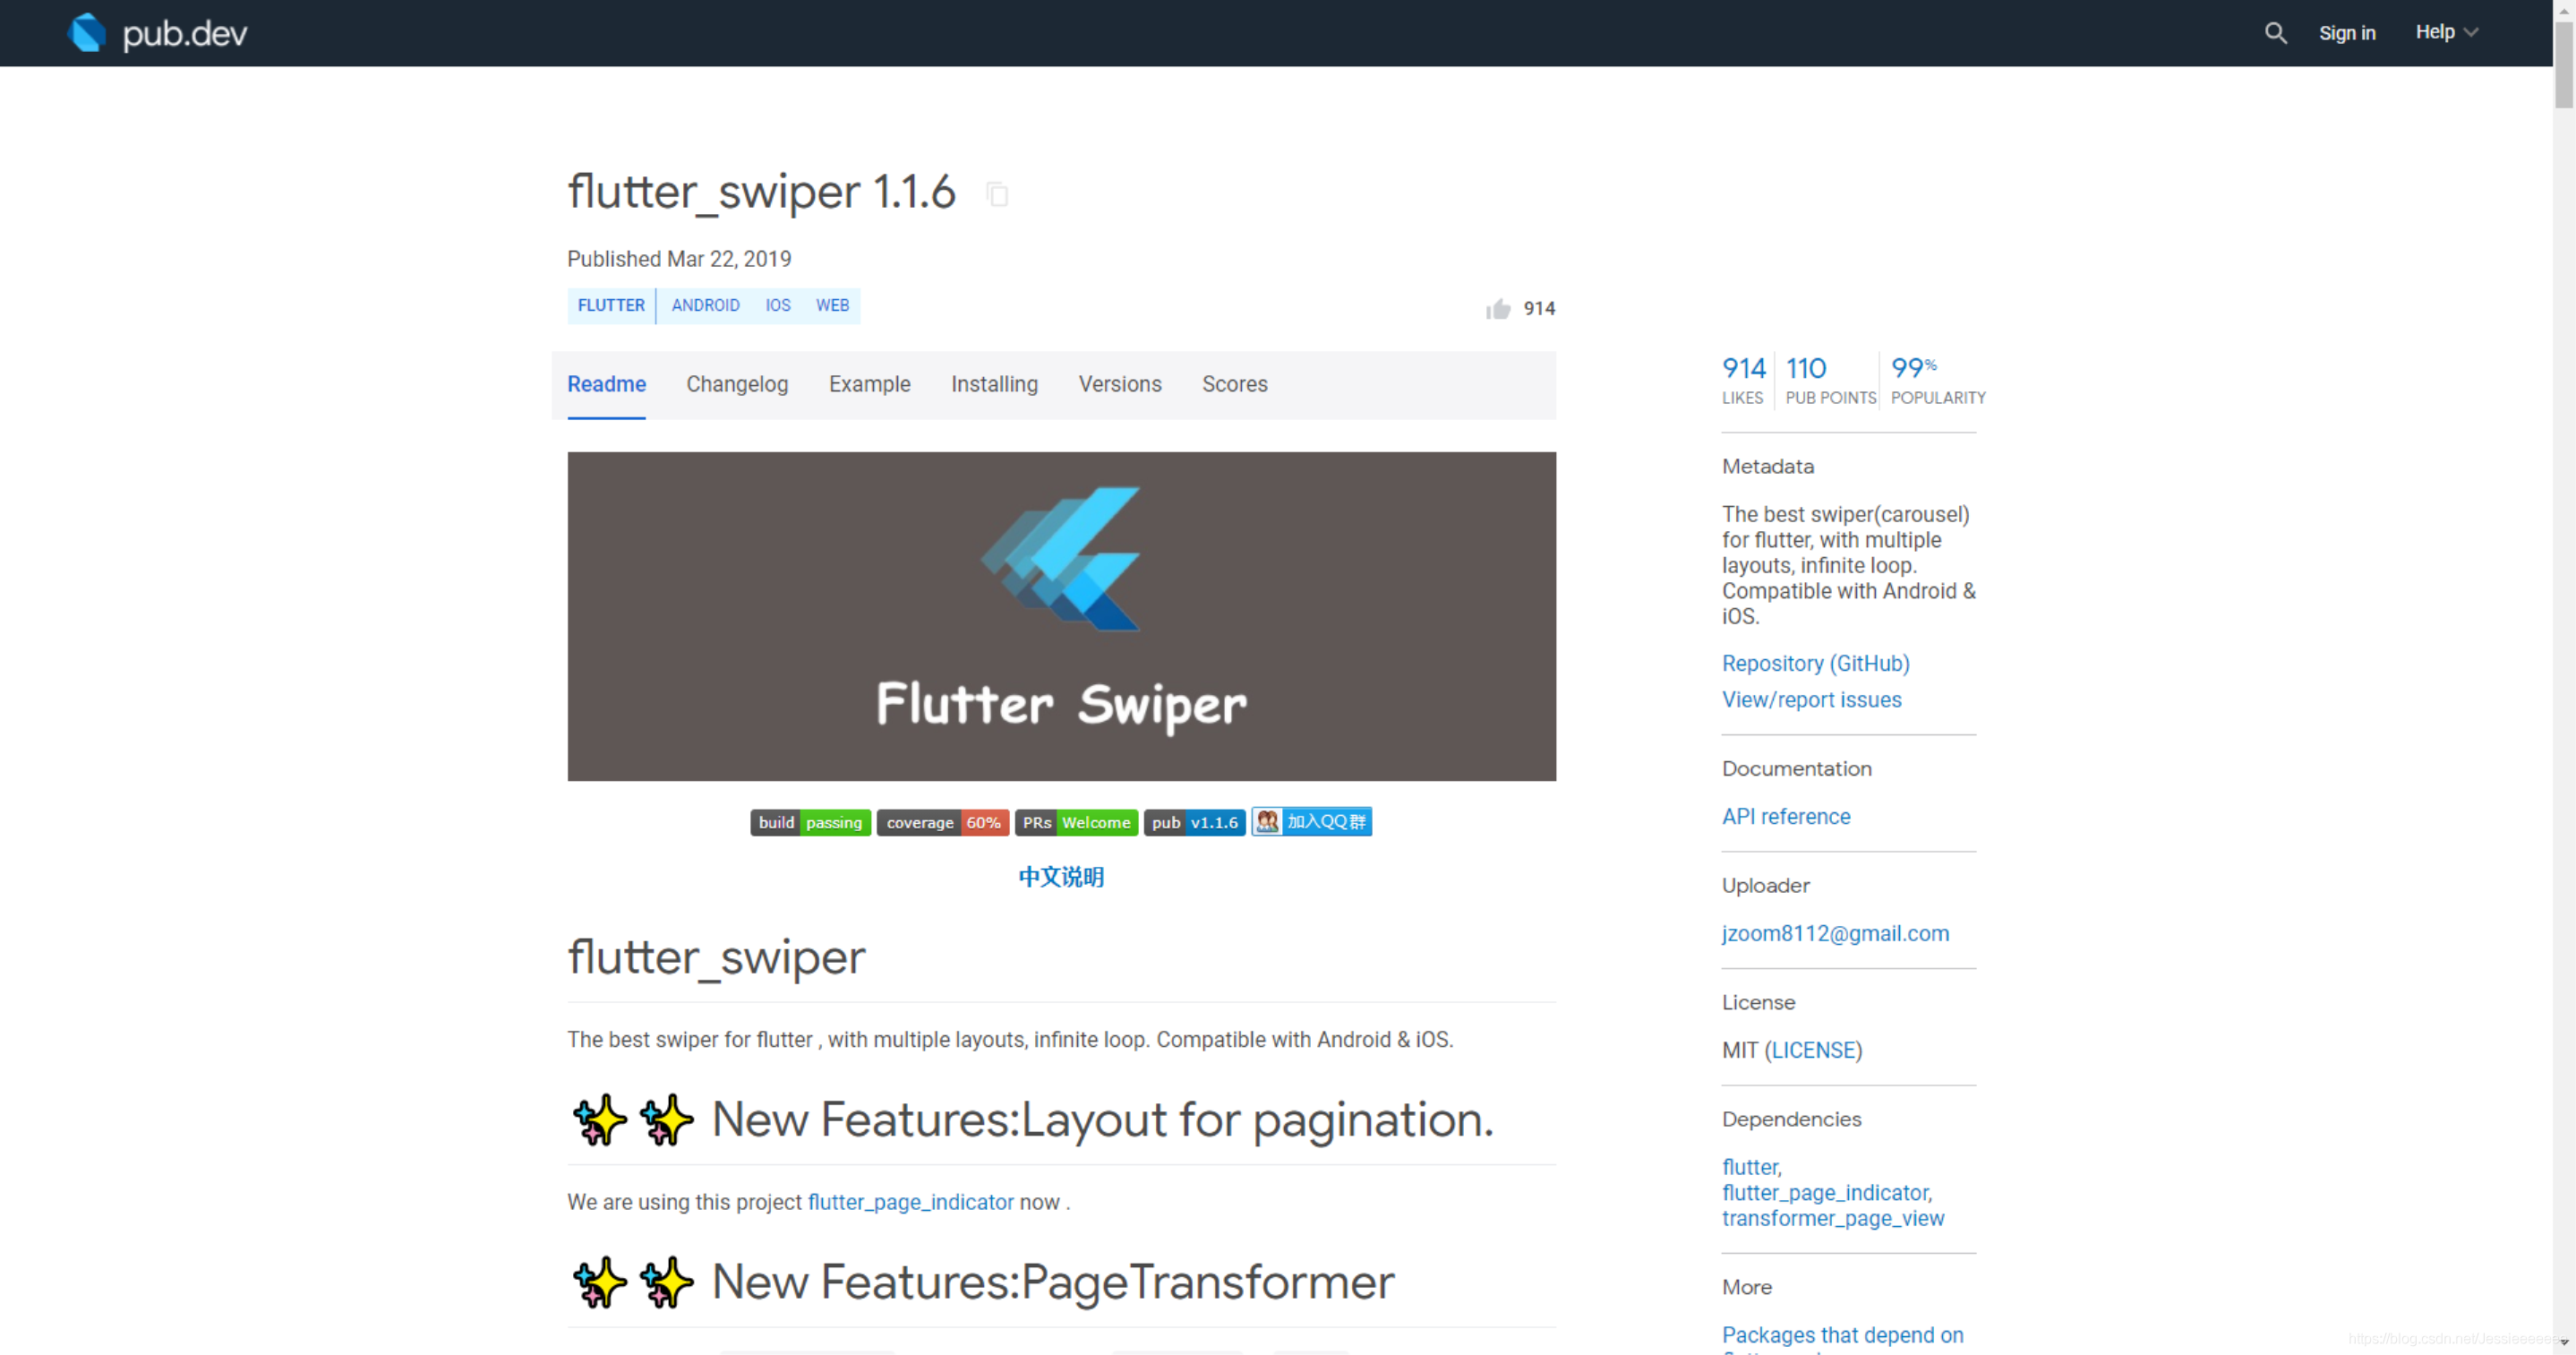Image resolution: width=2576 pixels, height=1355 pixels.
Task: Click the ANDROID platform tag
Action: tap(706, 306)
